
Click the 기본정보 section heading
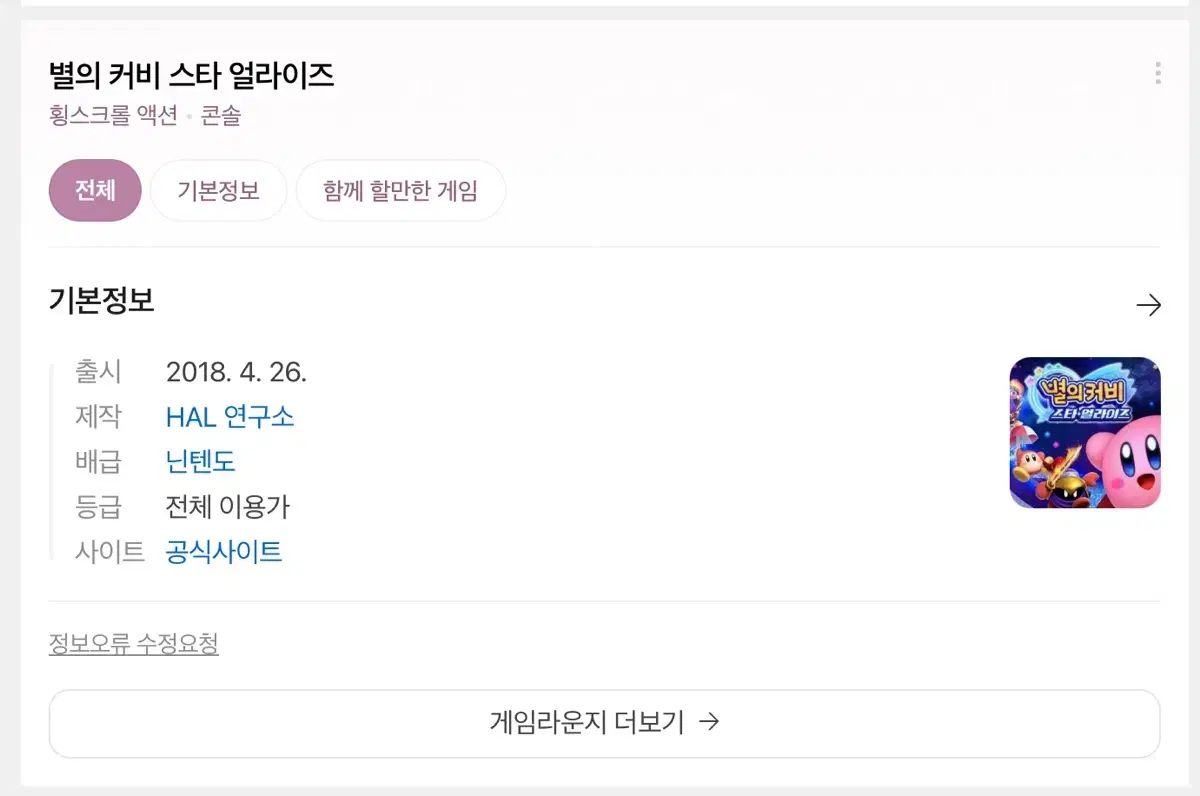[101, 301]
